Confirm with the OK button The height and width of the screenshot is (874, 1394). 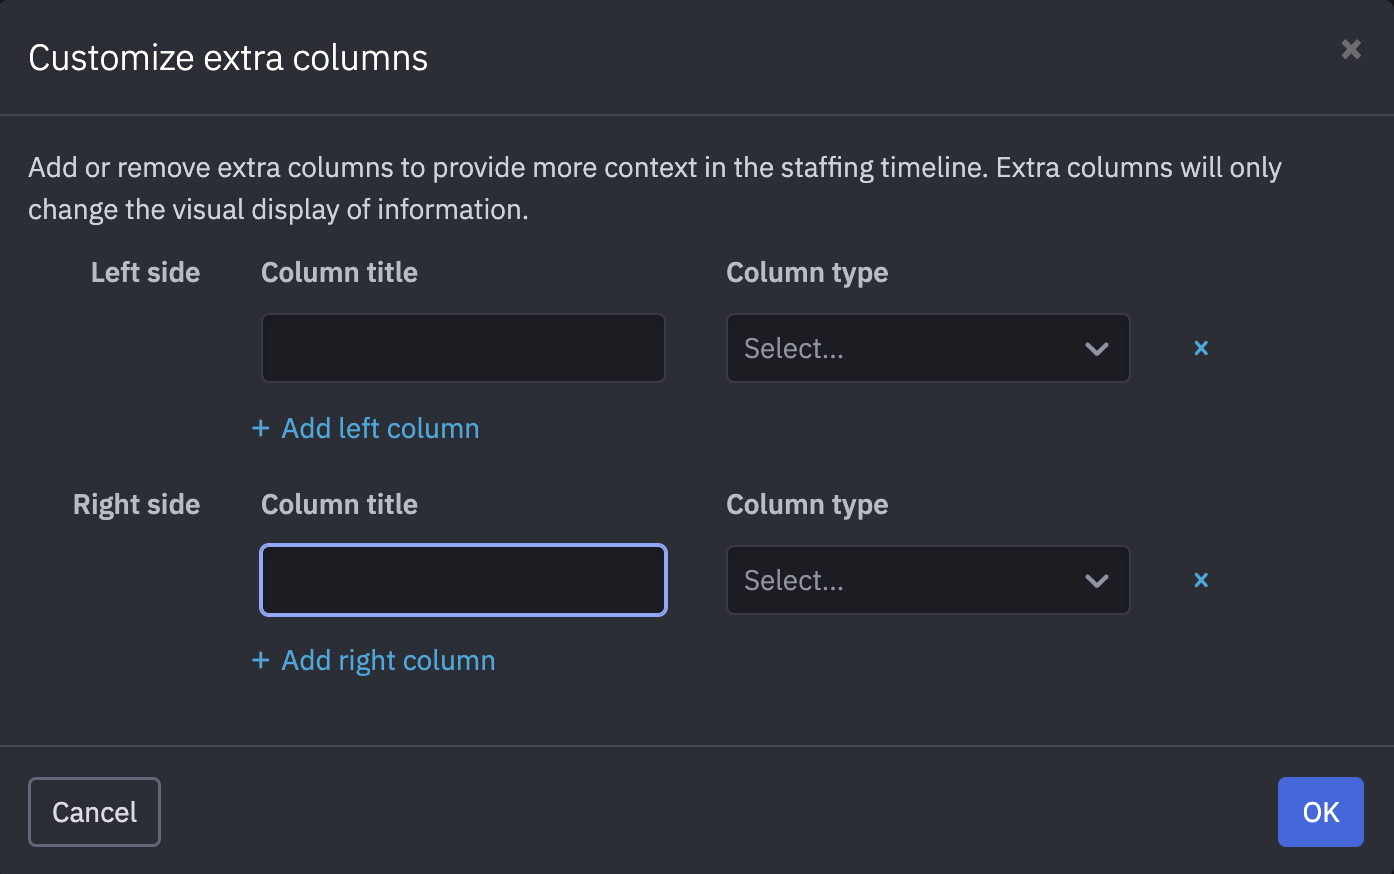tap(1320, 812)
